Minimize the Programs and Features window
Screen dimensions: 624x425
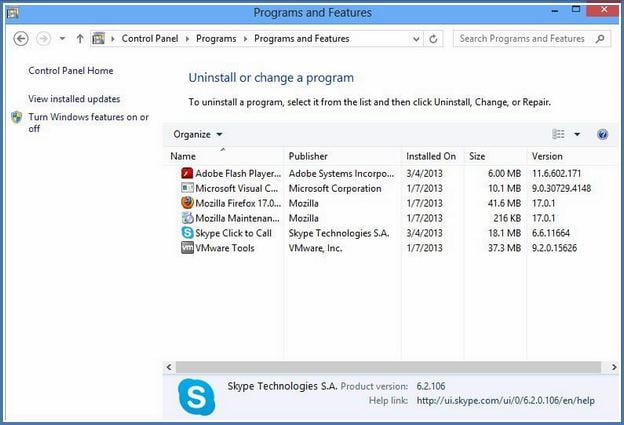[x=555, y=11]
